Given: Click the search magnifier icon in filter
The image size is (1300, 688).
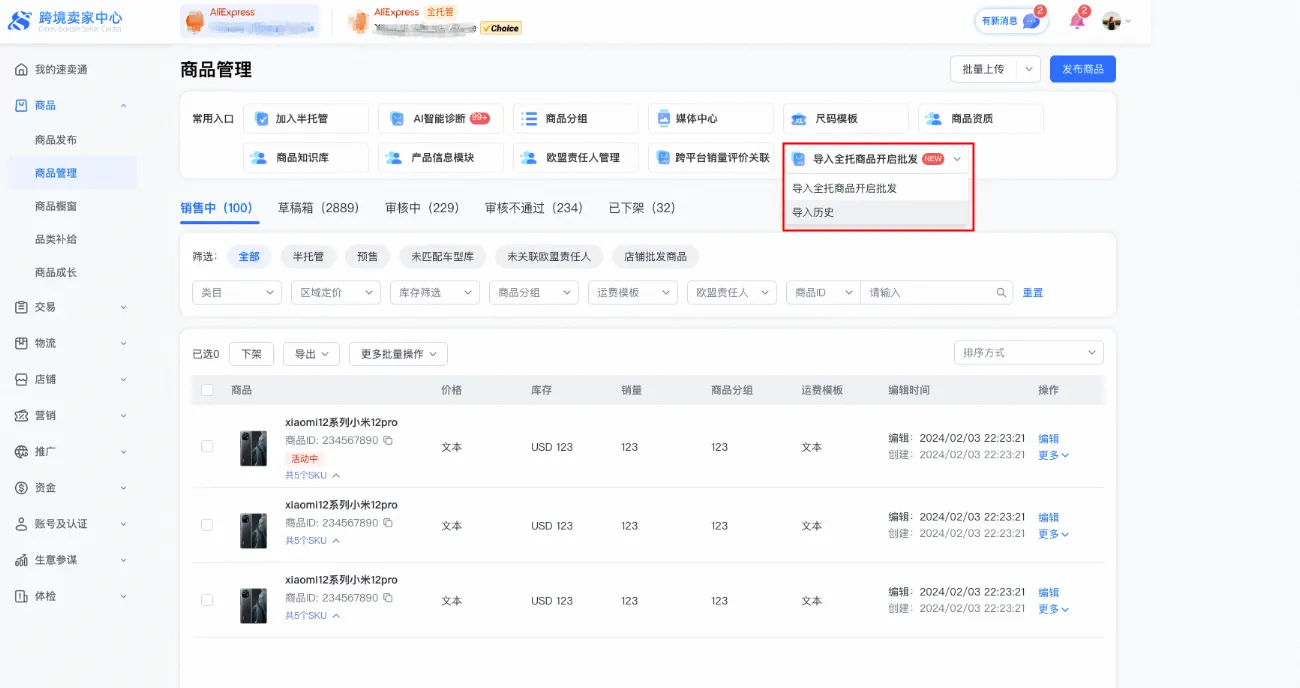Looking at the screenshot, I should pos(1001,293).
